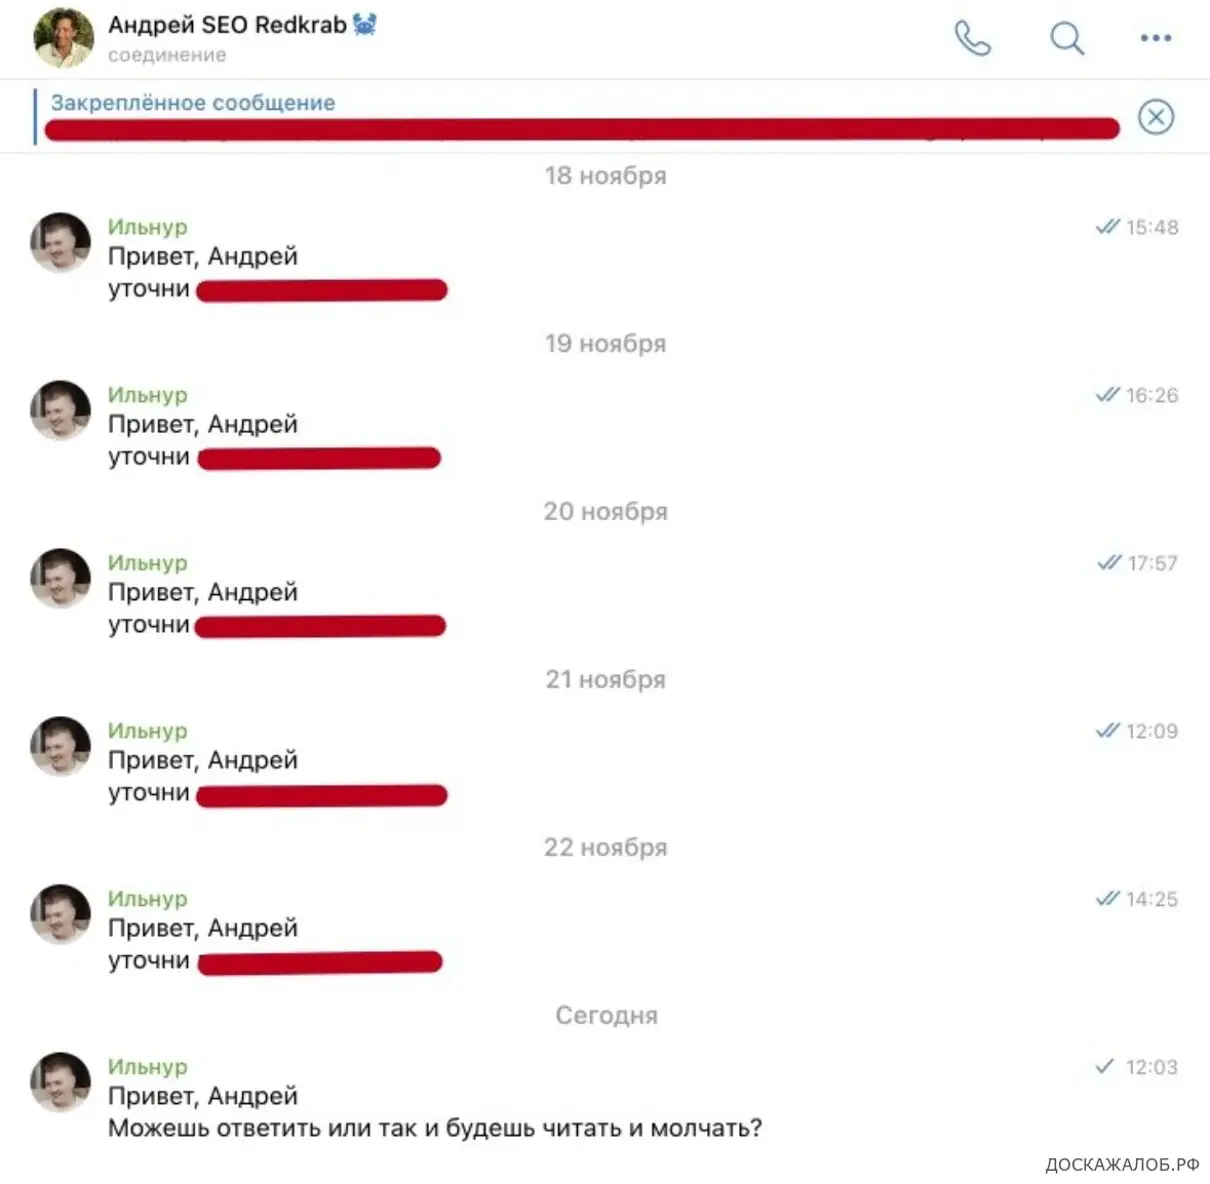Open search in chat using magnifier icon
Image resolution: width=1210 pixels, height=1184 pixels.
(x=1067, y=38)
